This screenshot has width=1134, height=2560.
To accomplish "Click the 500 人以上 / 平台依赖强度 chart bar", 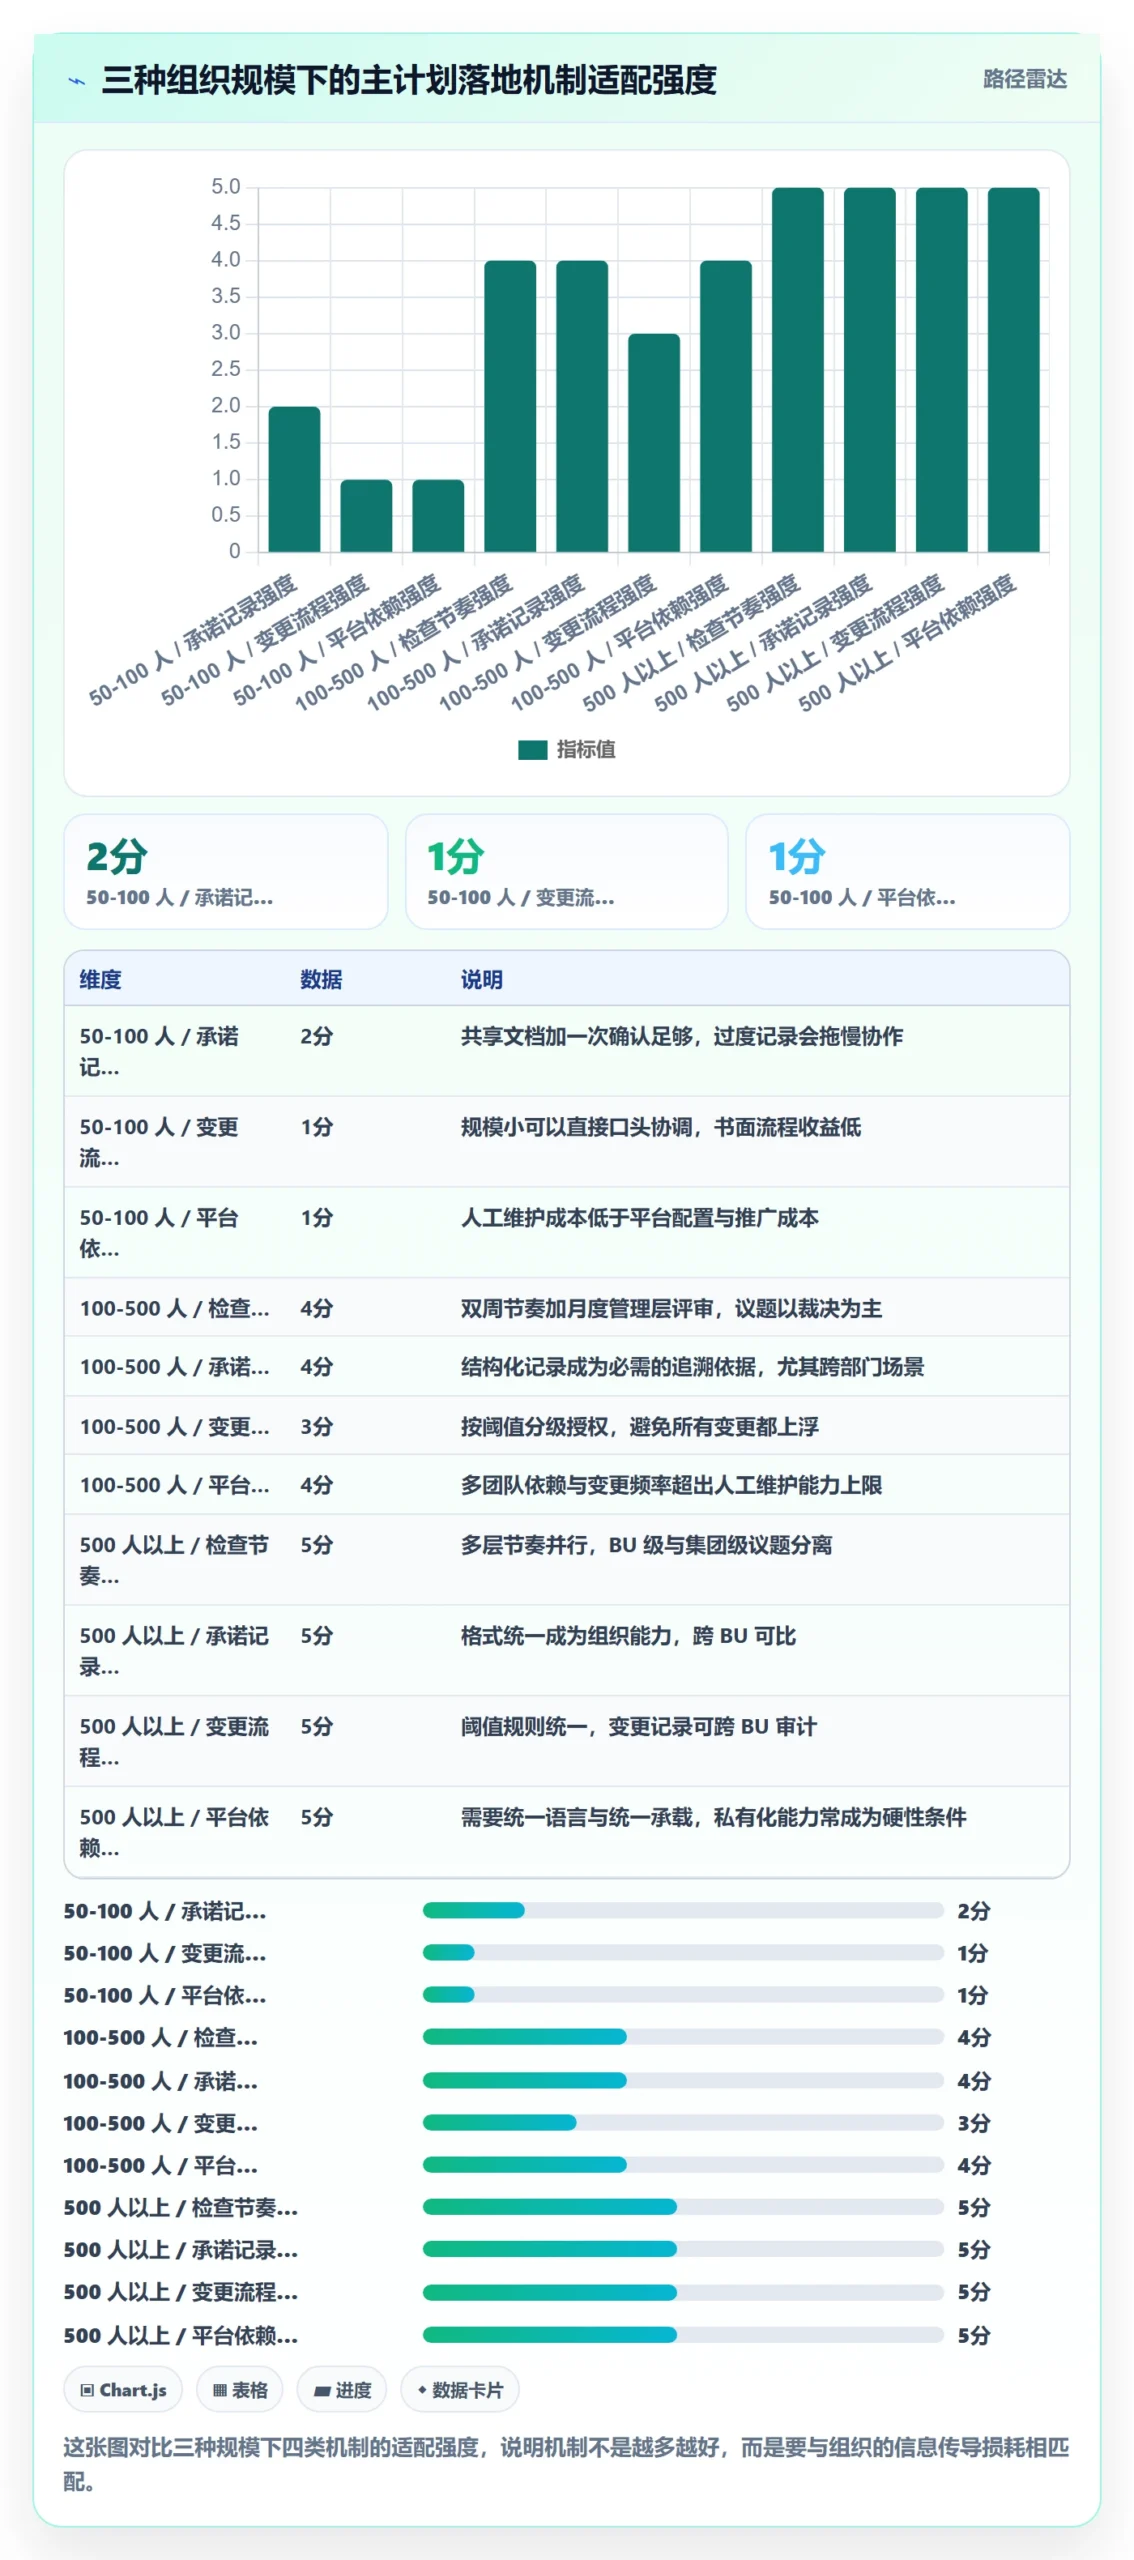I will click(1014, 370).
